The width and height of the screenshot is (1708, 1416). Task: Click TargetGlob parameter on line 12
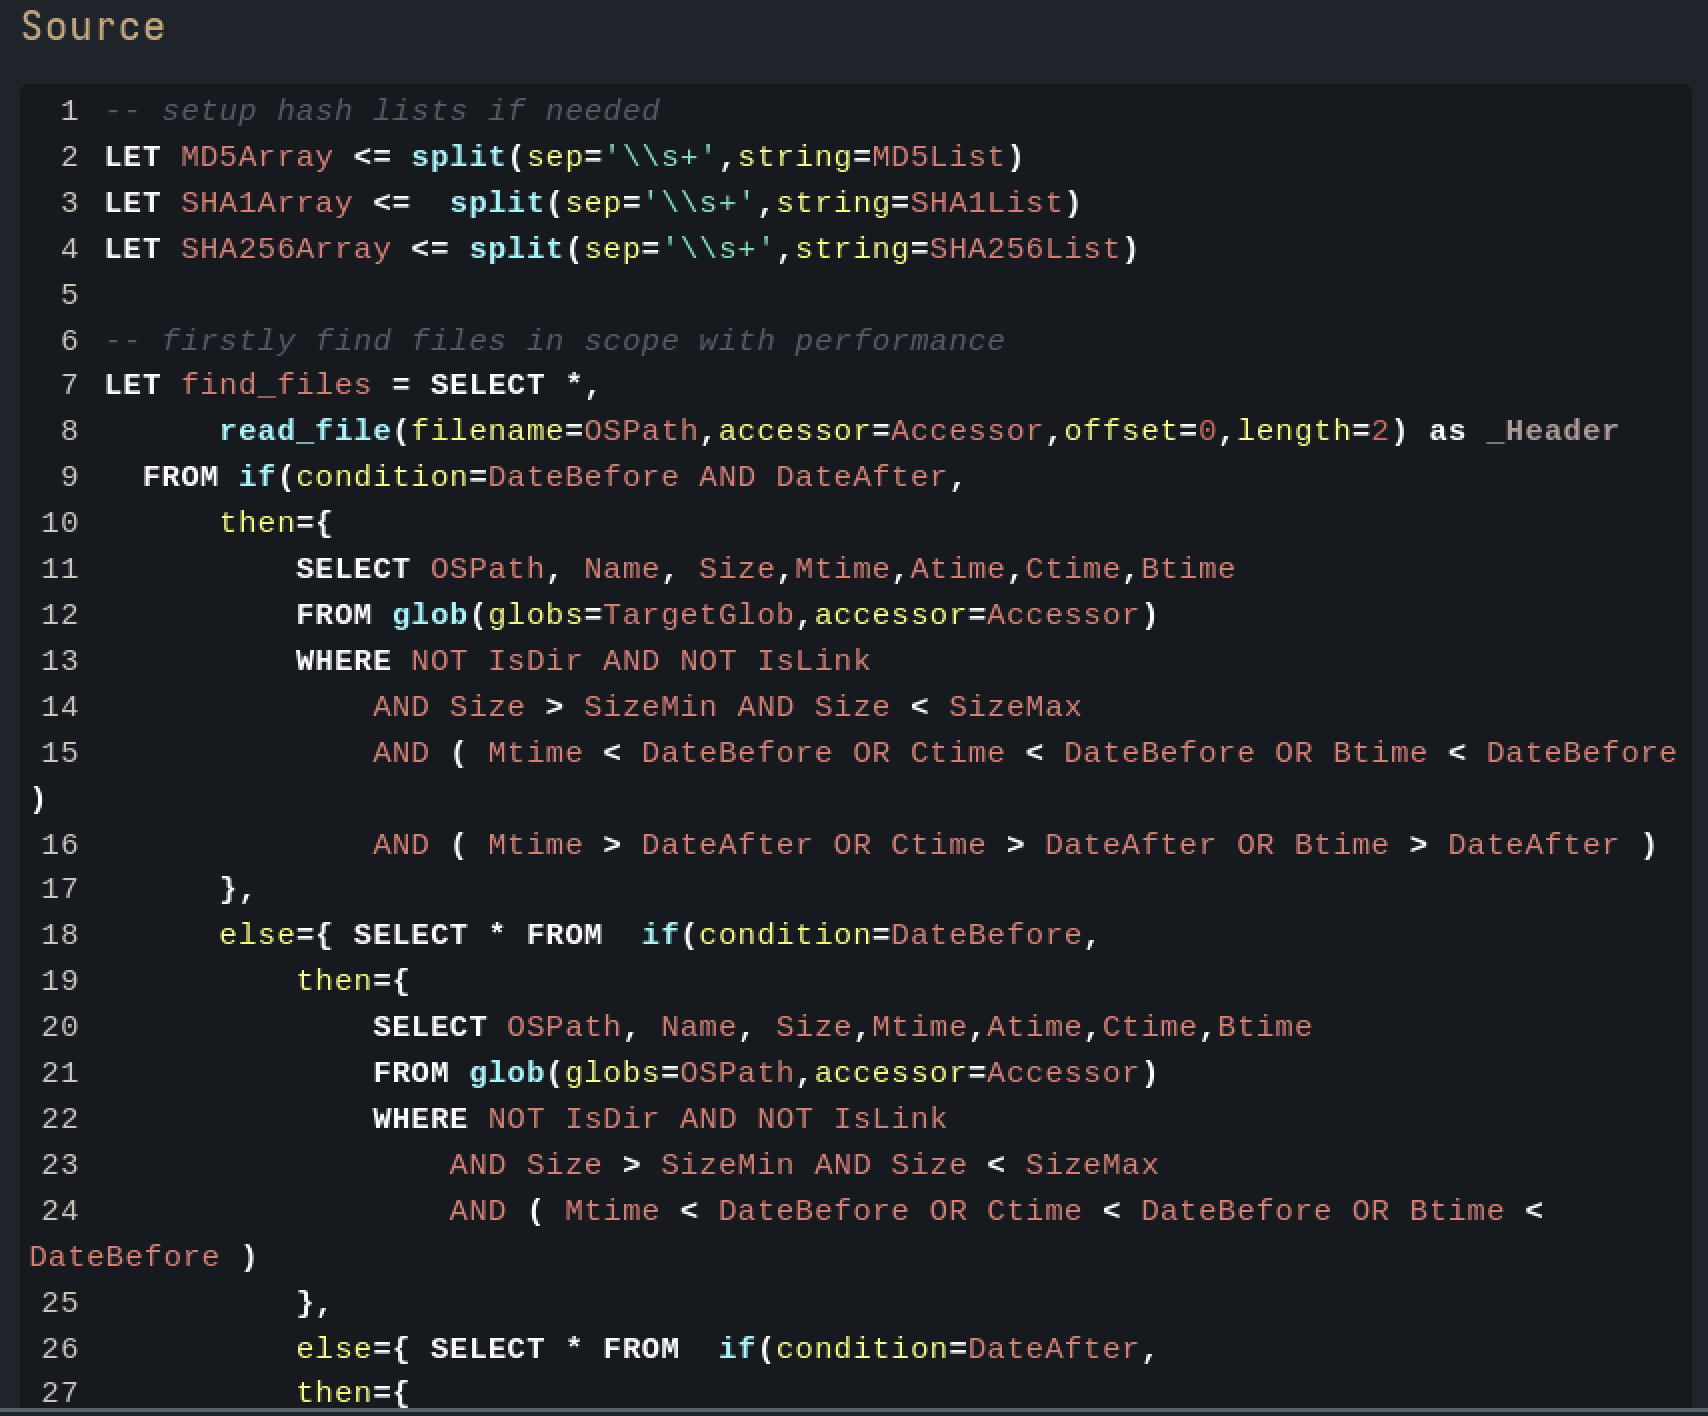(x=699, y=615)
